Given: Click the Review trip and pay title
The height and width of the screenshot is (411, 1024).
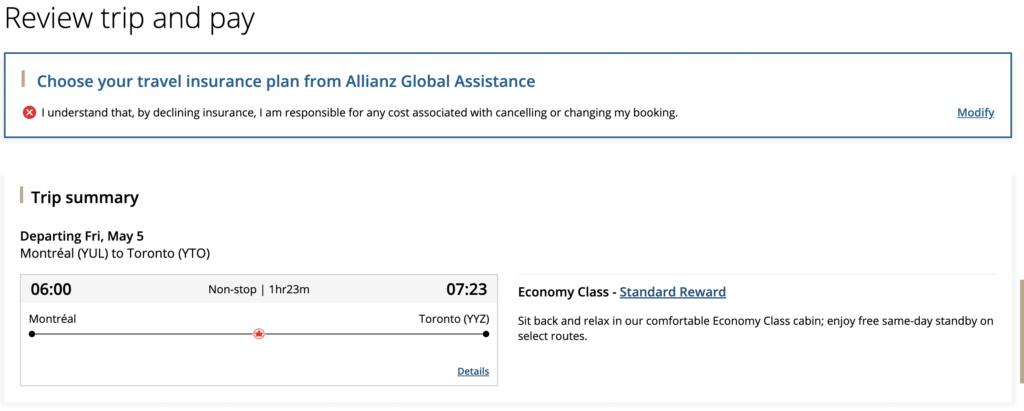Looking at the screenshot, I should click(x=129, y=18).
